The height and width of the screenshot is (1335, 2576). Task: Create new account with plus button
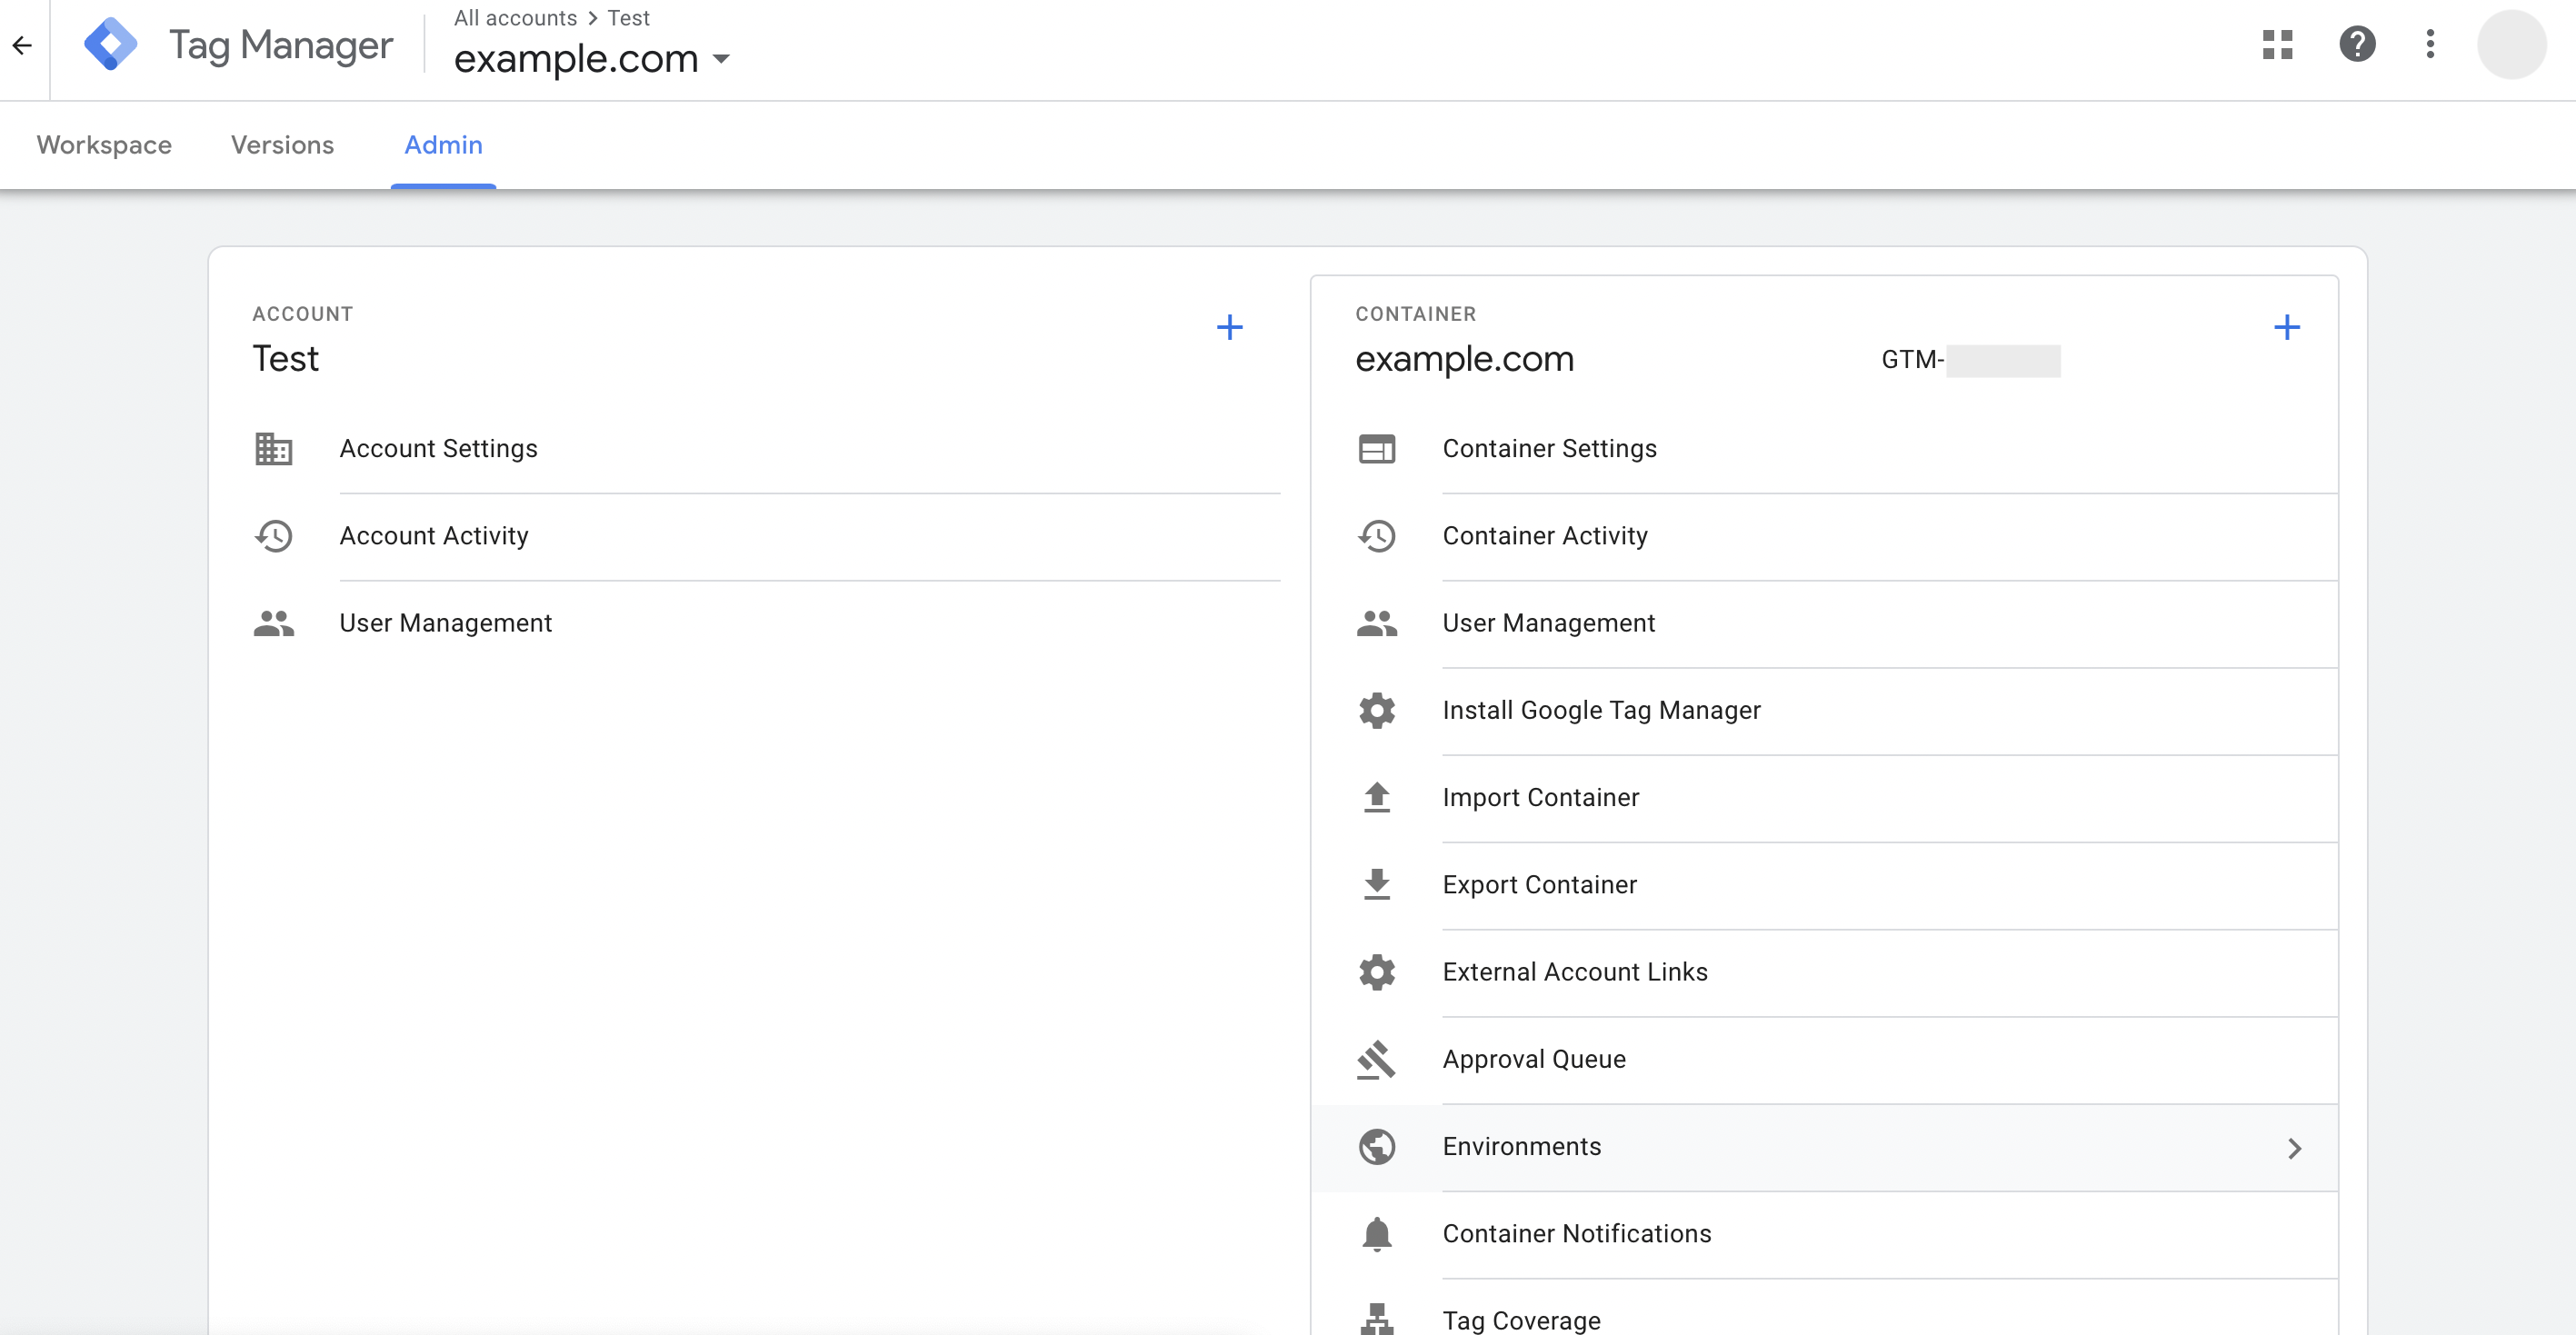[x=1229, y=328]
